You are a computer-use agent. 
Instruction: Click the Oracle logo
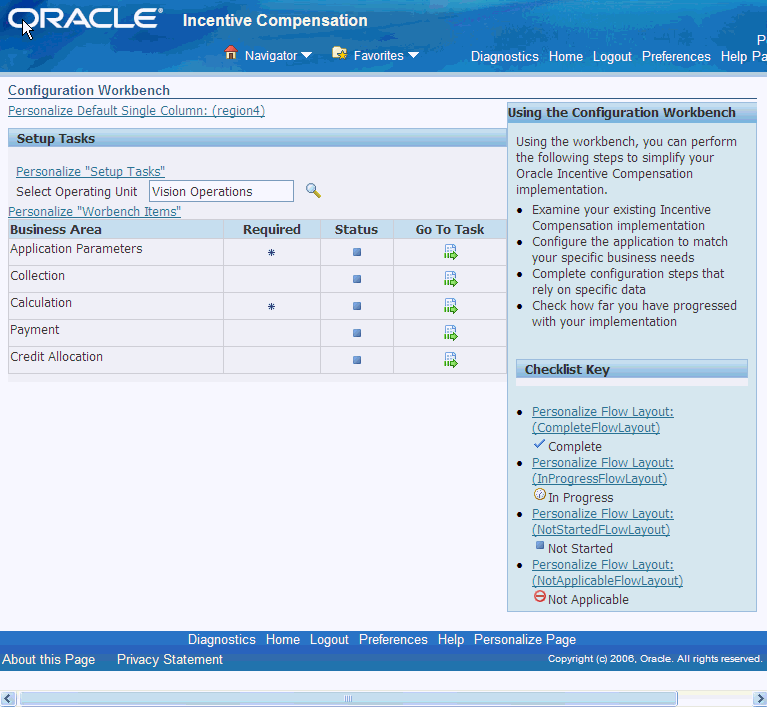[x=85, y=19]
